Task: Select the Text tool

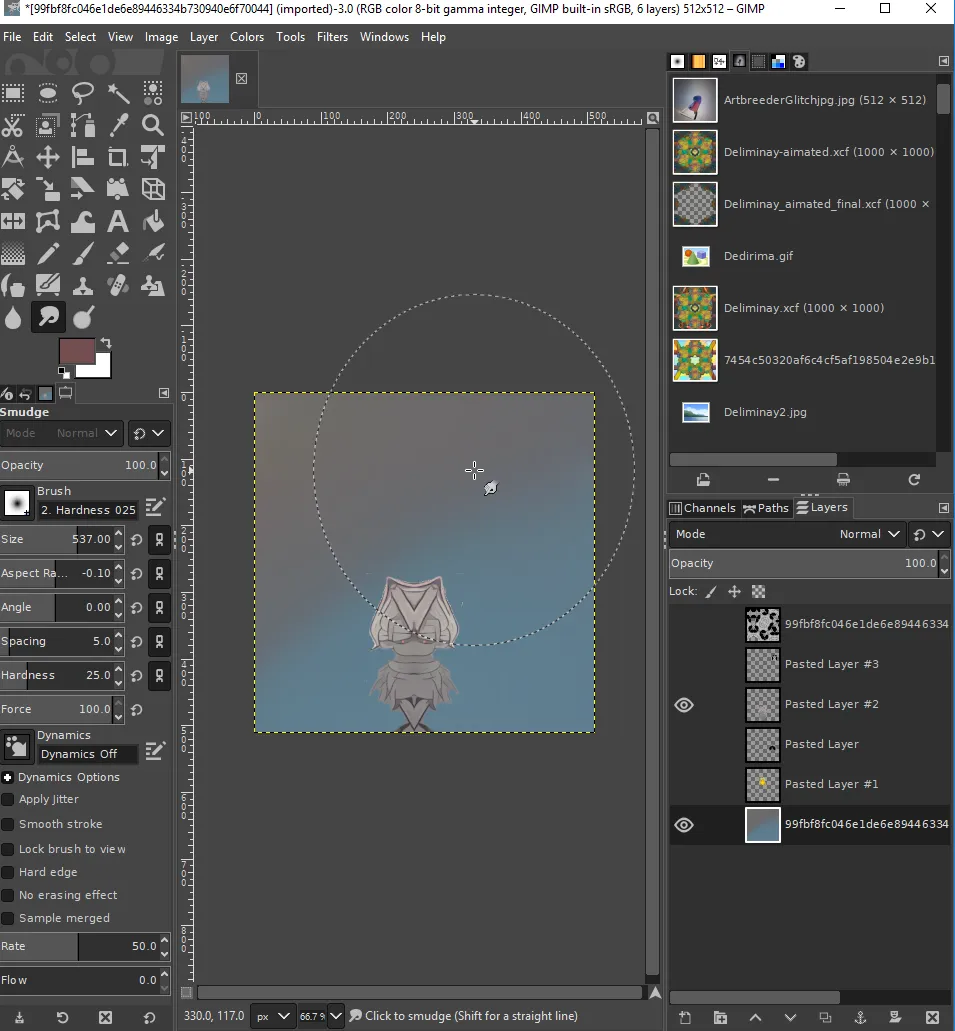Action: pyautogui.click(x=118, y=222)
